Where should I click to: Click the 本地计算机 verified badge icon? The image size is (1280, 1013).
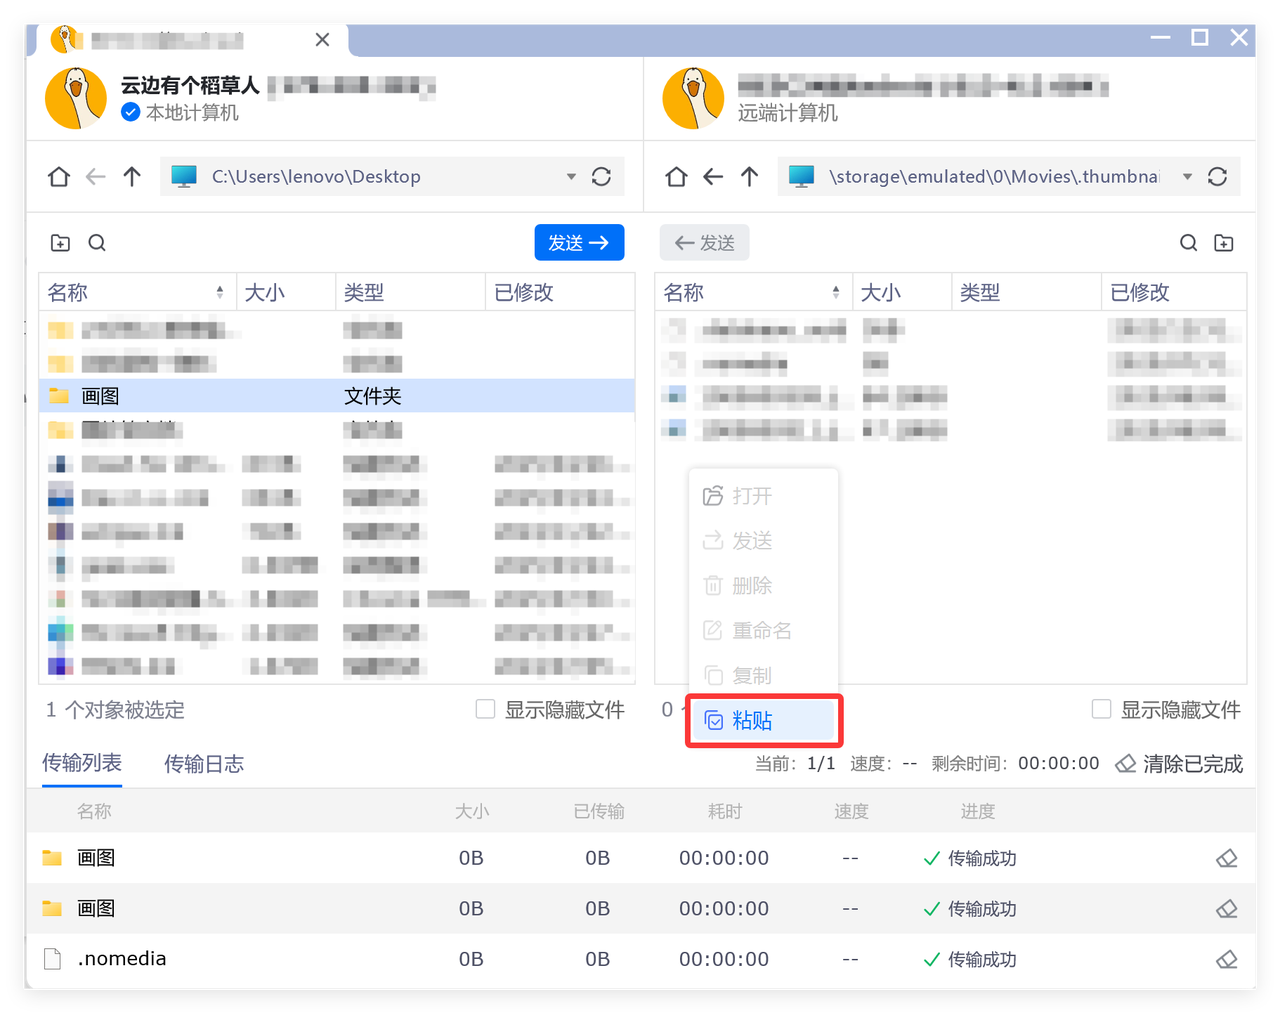[130, 113]
